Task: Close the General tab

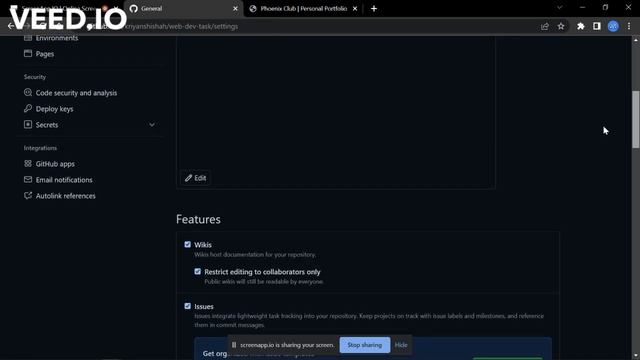Action: 235,9
